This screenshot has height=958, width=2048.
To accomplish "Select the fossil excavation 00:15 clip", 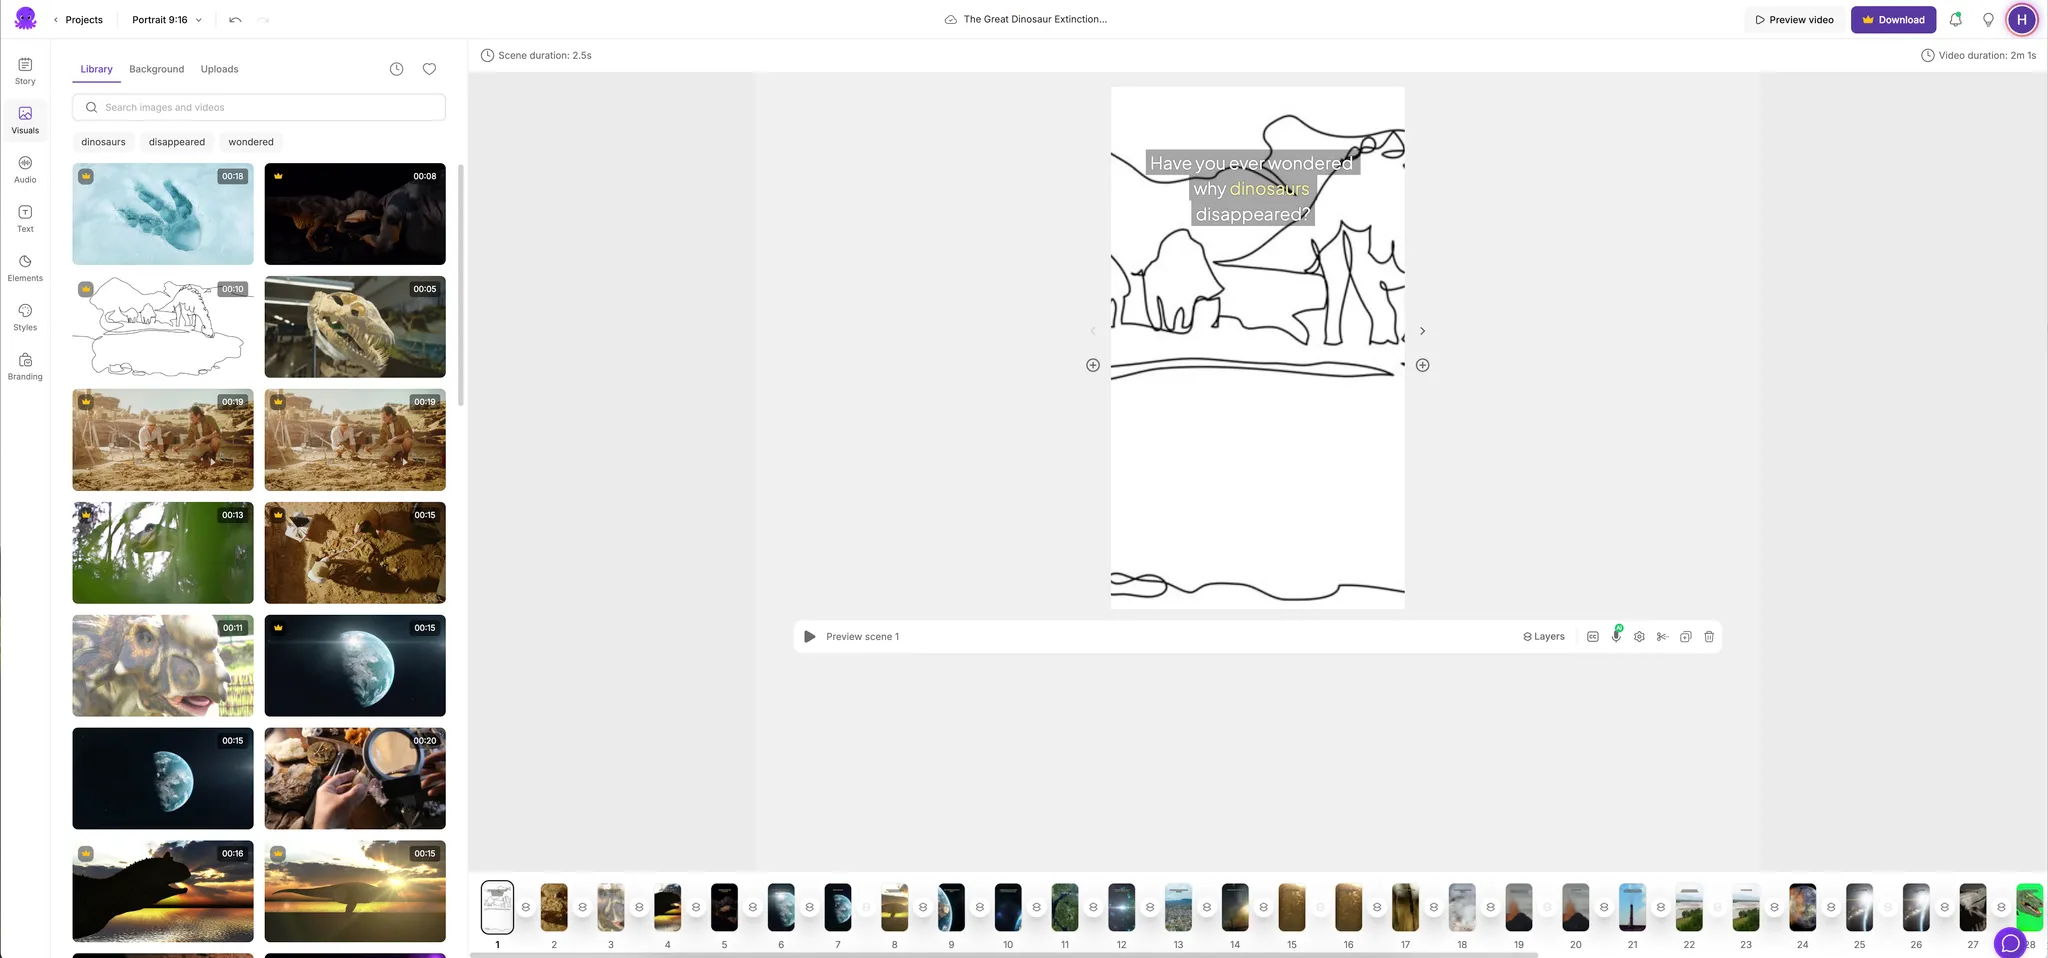I will click(x=355, y=553).
